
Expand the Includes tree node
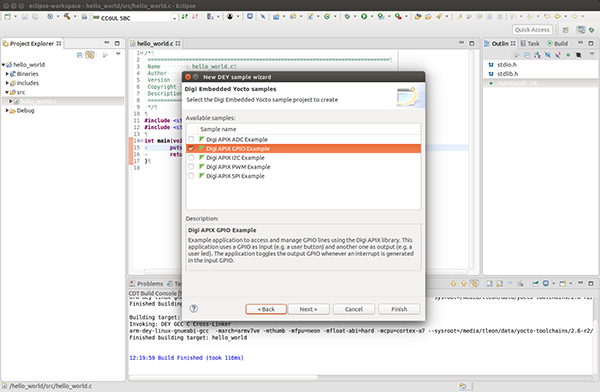pos(7,83)
